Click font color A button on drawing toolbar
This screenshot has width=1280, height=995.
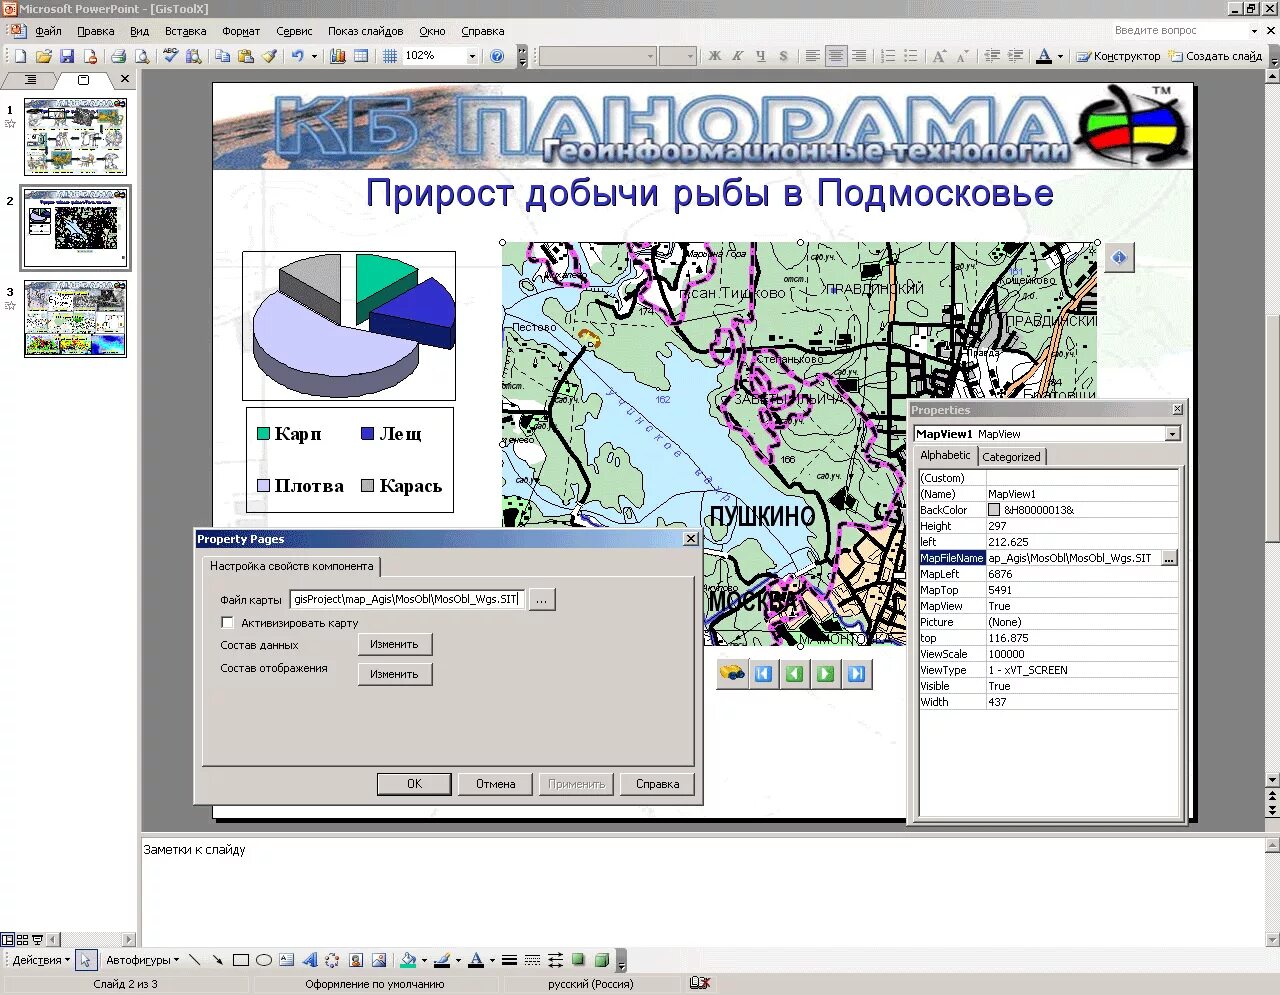[476, 960]
